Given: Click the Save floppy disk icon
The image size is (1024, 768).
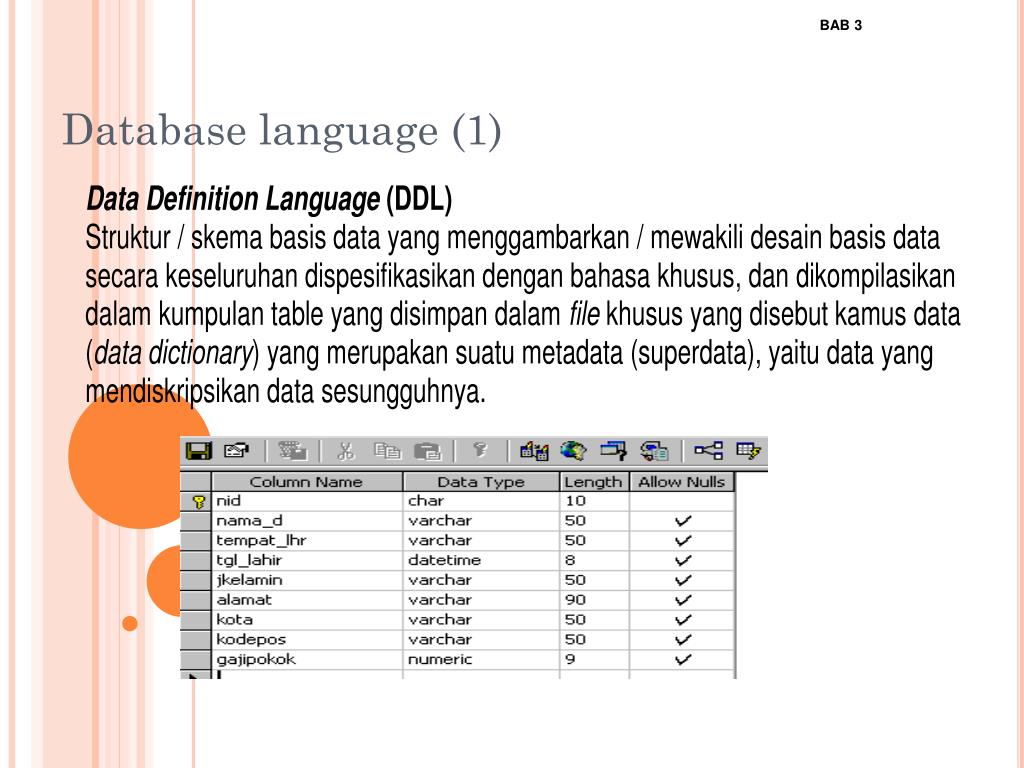Looking at the screenshot, I should click(x=199, y=451).
